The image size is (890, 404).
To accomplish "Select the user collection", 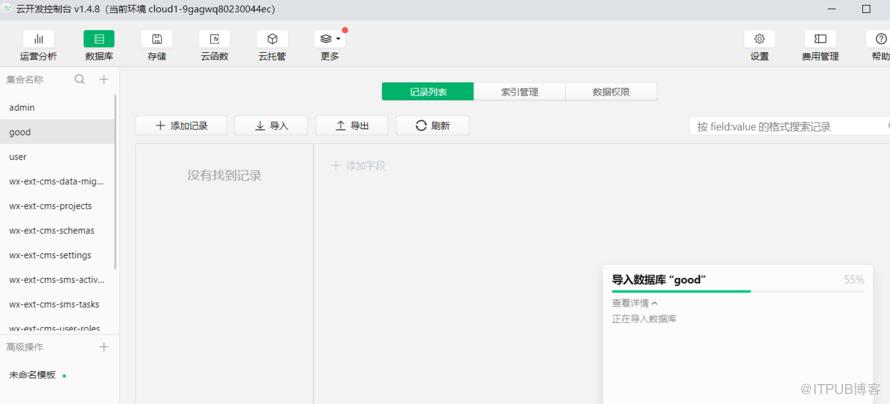I will tap(57, 157).
